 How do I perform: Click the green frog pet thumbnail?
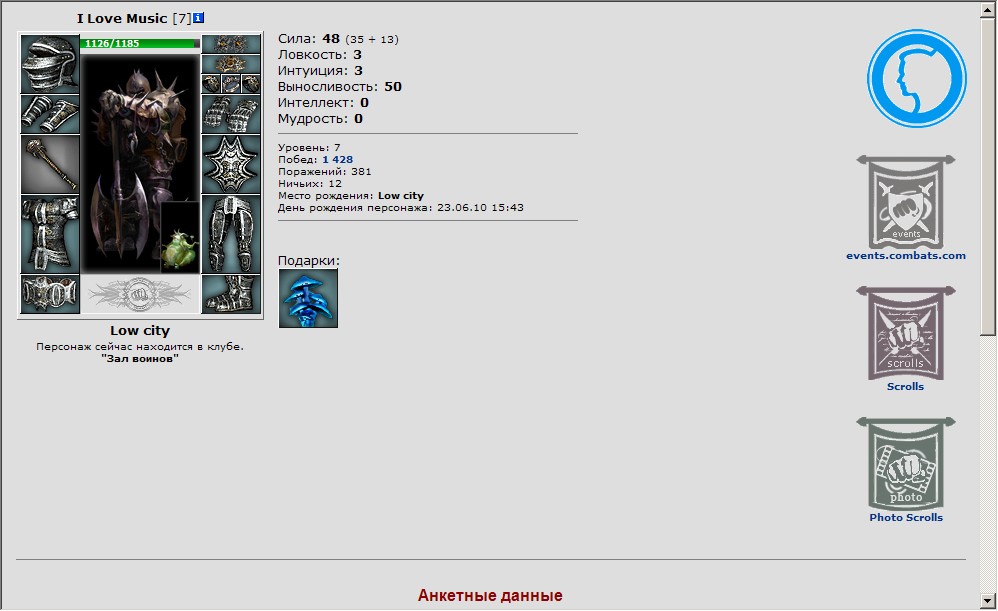180,237
